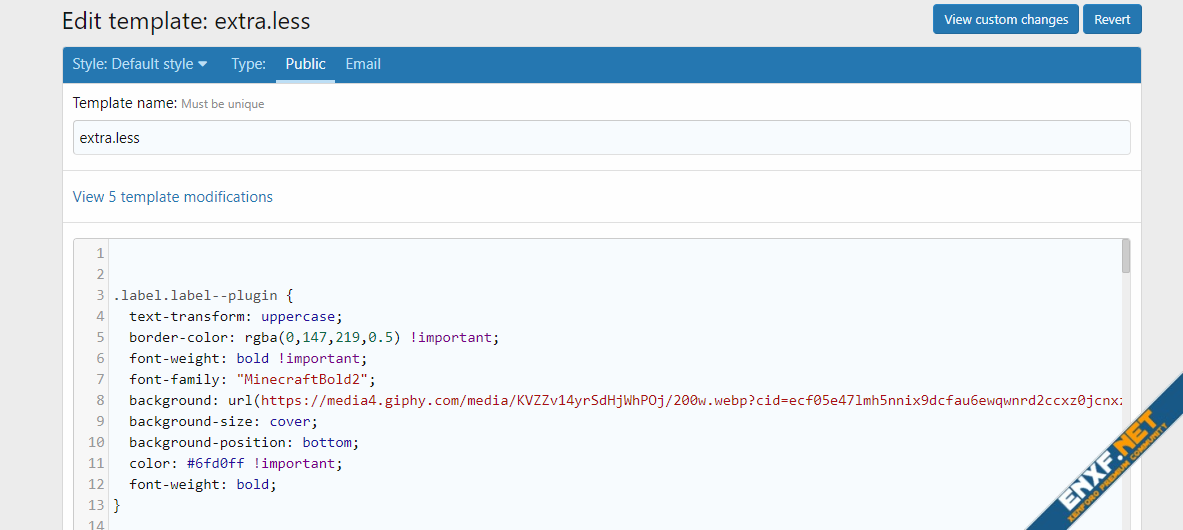
Task: Click line number 8 in editor gutter
Action: click(100, 400)
